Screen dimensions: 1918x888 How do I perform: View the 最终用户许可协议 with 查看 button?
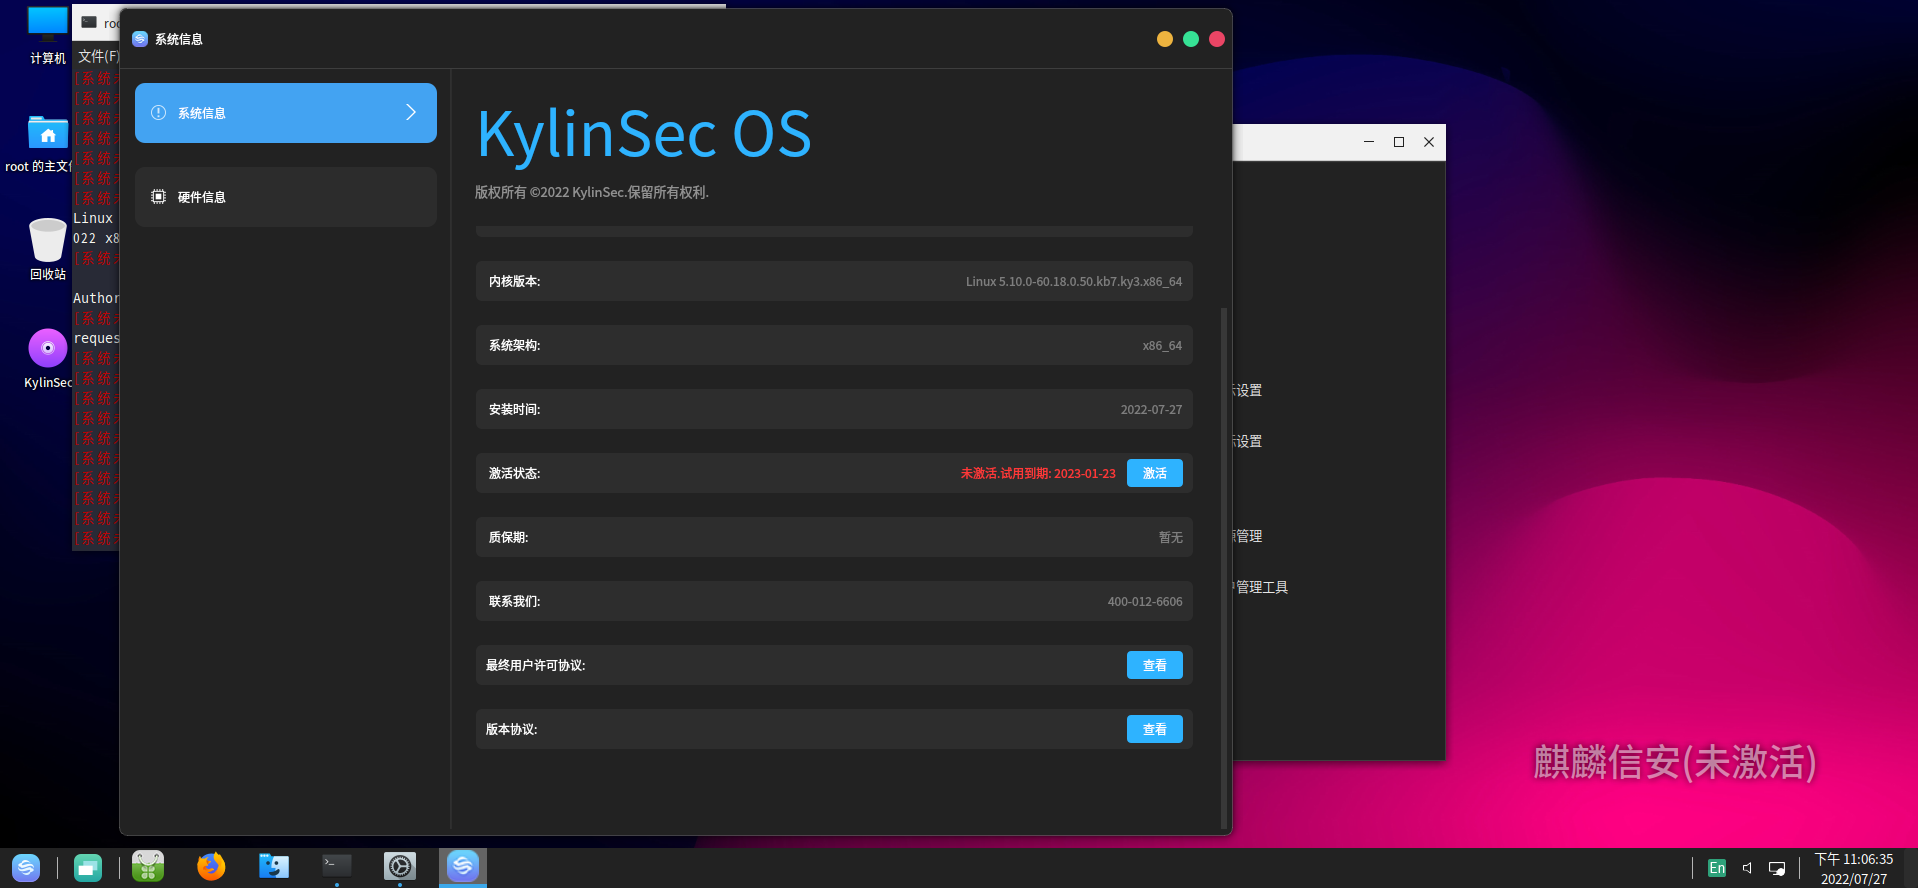(1154, 665)
